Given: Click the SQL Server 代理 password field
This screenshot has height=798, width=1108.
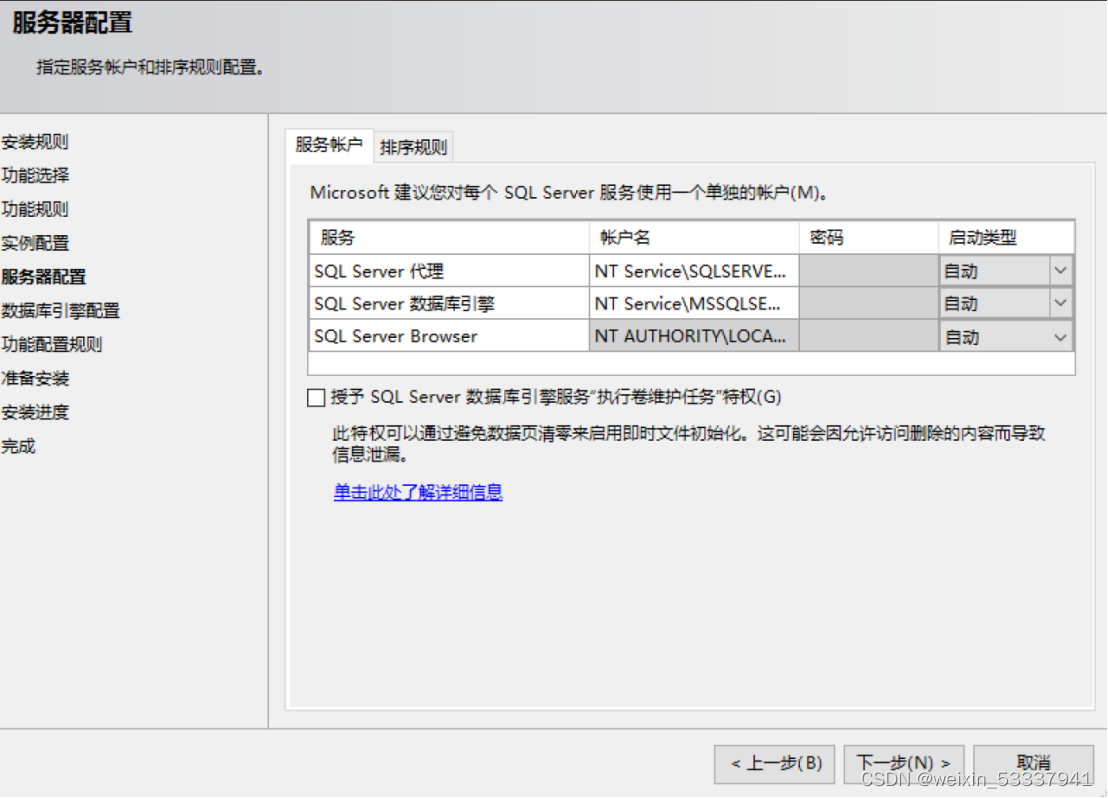Looking at the screenshot, I should point(868,271).
